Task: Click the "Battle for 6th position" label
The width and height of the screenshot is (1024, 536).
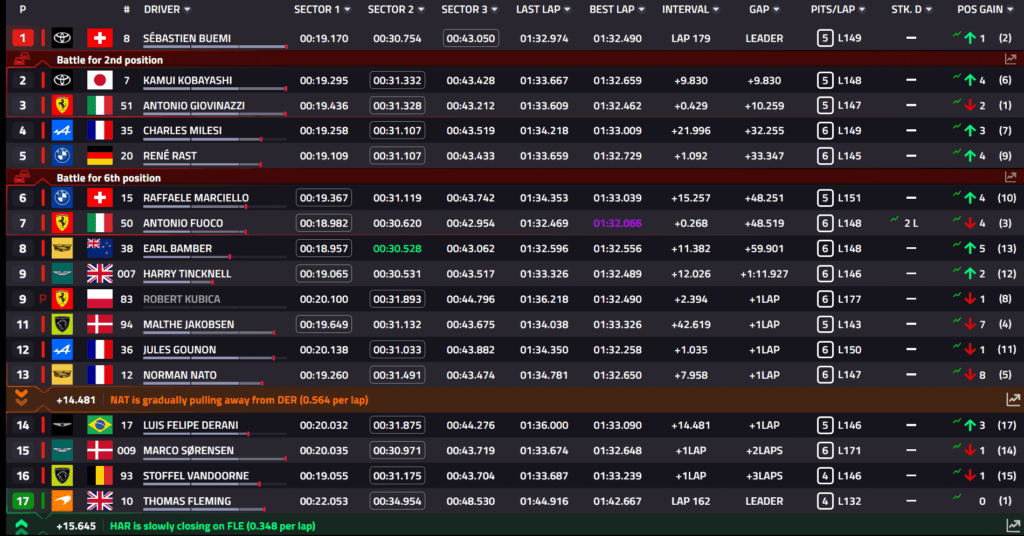Action: [x=108, y=178]
